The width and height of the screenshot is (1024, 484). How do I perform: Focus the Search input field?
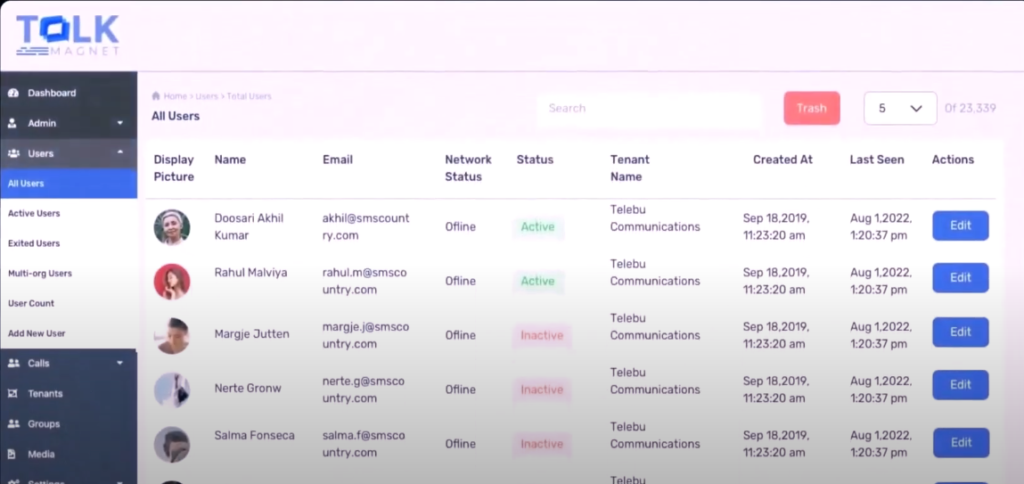[649, 108]
